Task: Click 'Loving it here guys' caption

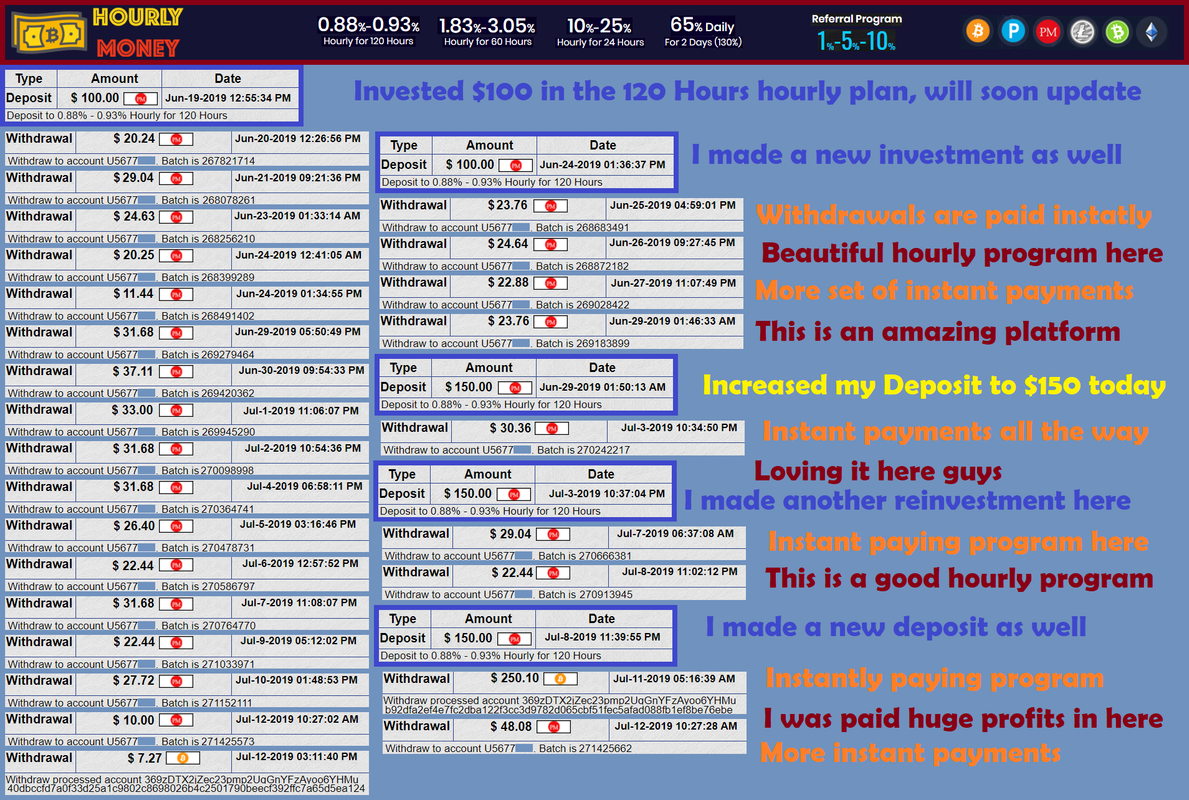Action: 878,472
